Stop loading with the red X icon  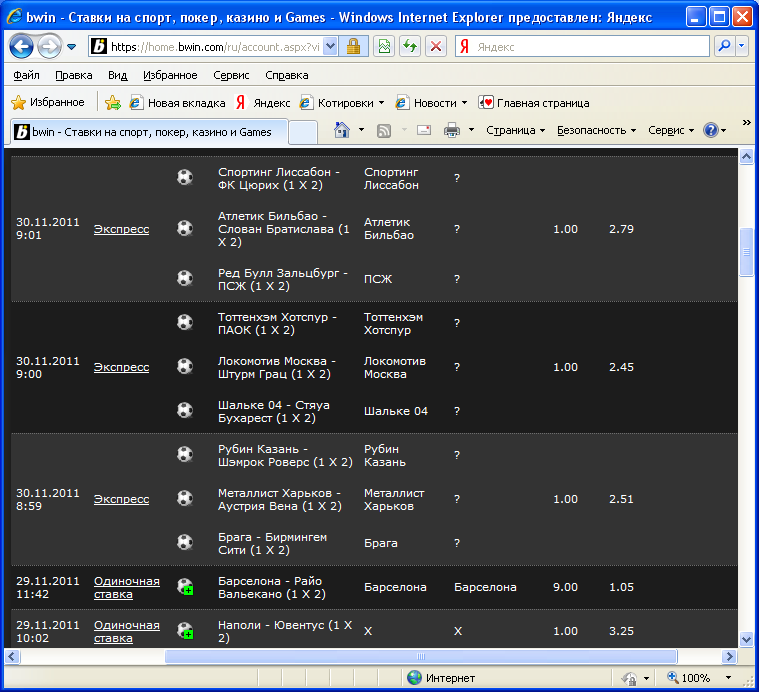pyautogui.click(x=436, y=46)
